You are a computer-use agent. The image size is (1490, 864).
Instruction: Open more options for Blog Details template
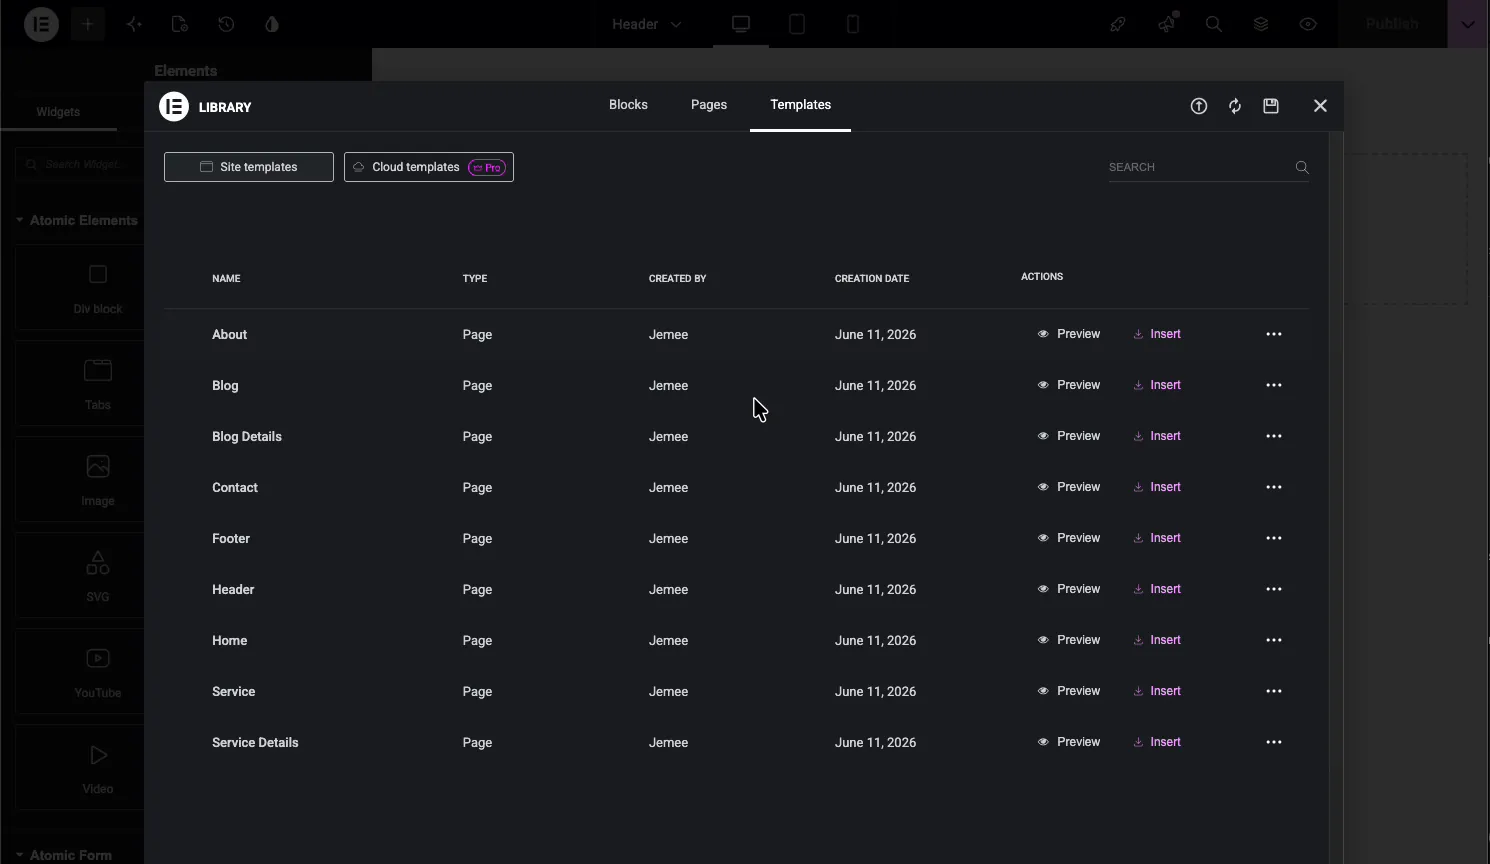point(1274,436)
